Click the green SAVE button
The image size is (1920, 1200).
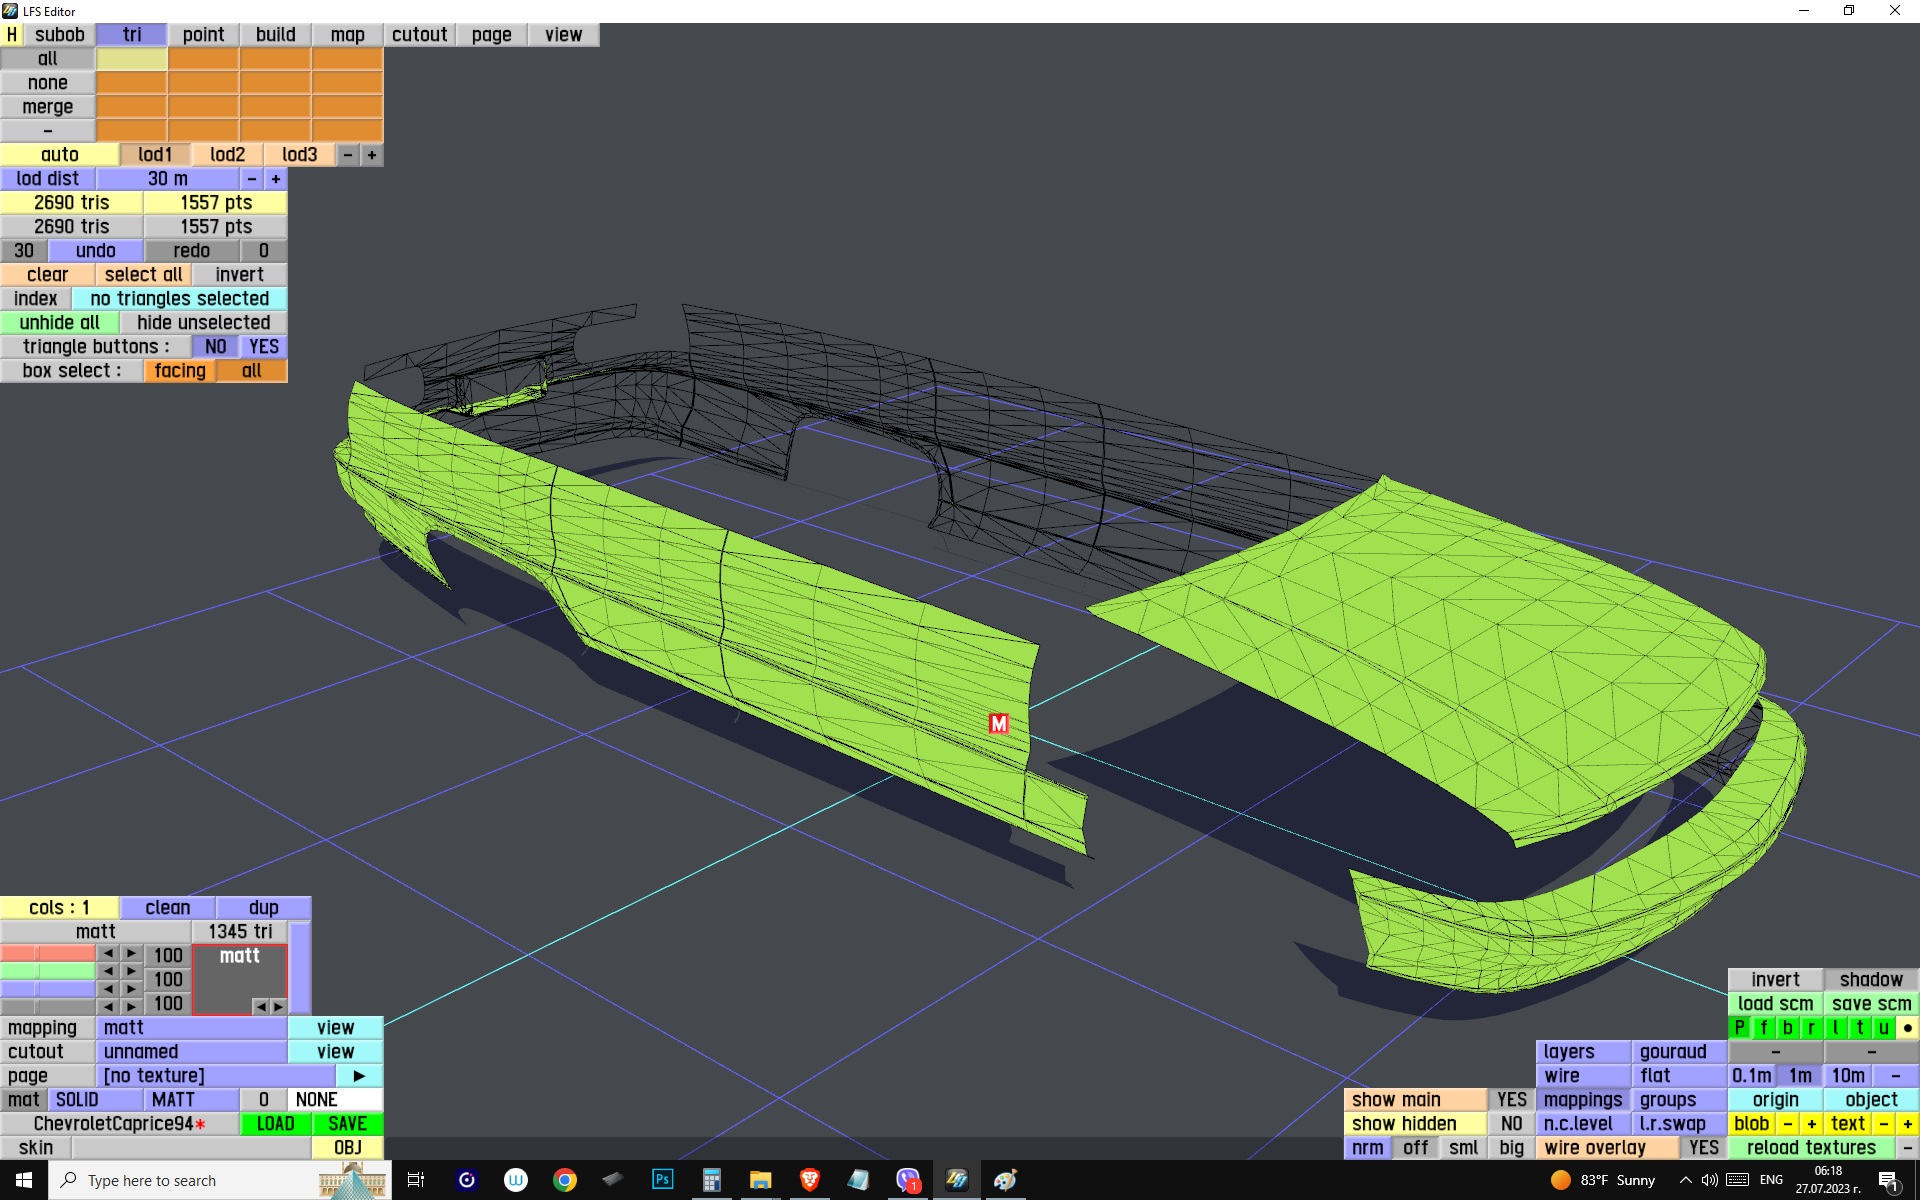coord(347,1124)
